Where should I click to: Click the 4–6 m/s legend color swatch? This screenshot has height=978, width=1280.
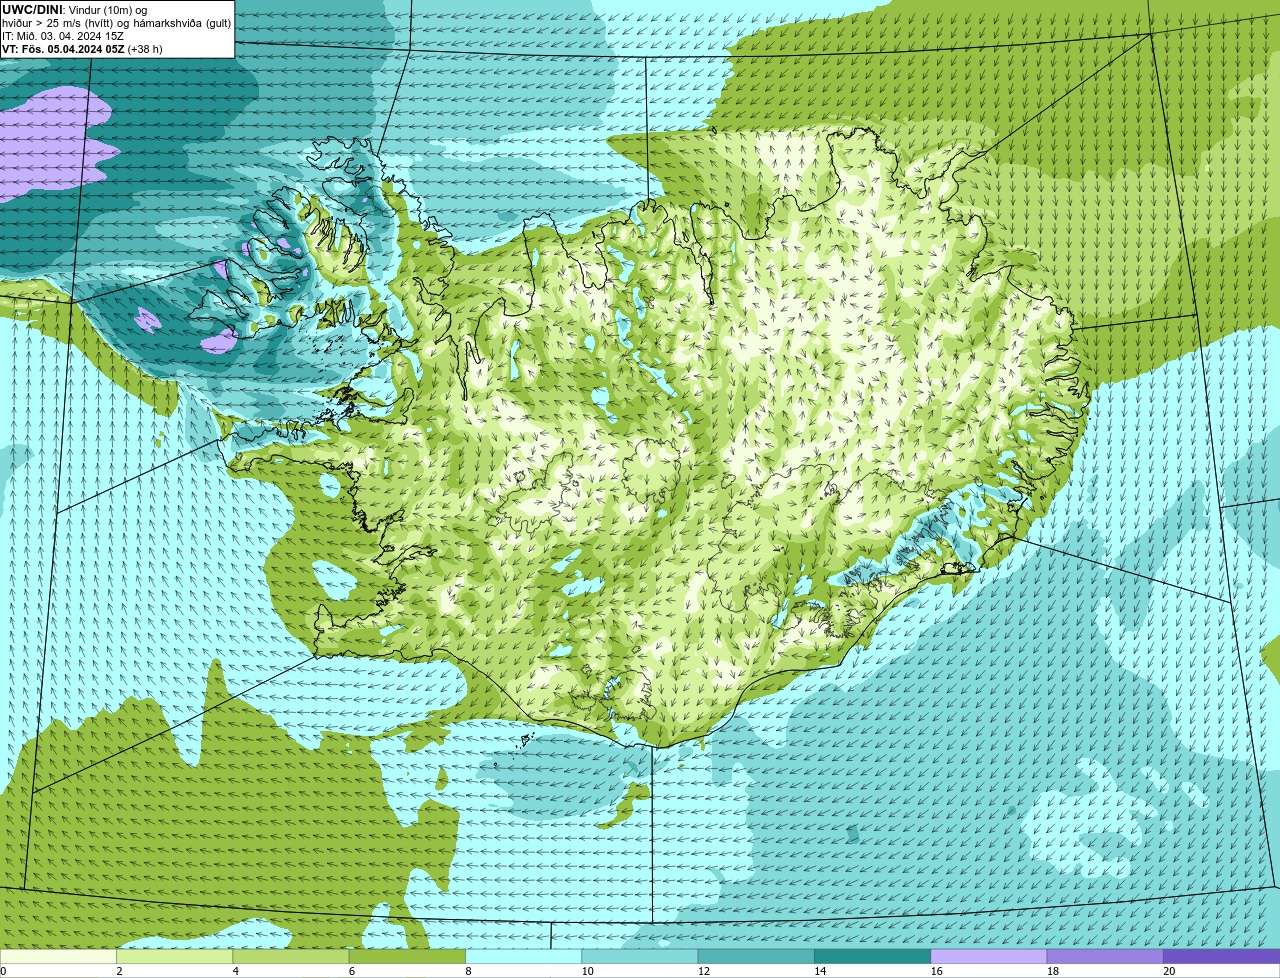[292, 956]
